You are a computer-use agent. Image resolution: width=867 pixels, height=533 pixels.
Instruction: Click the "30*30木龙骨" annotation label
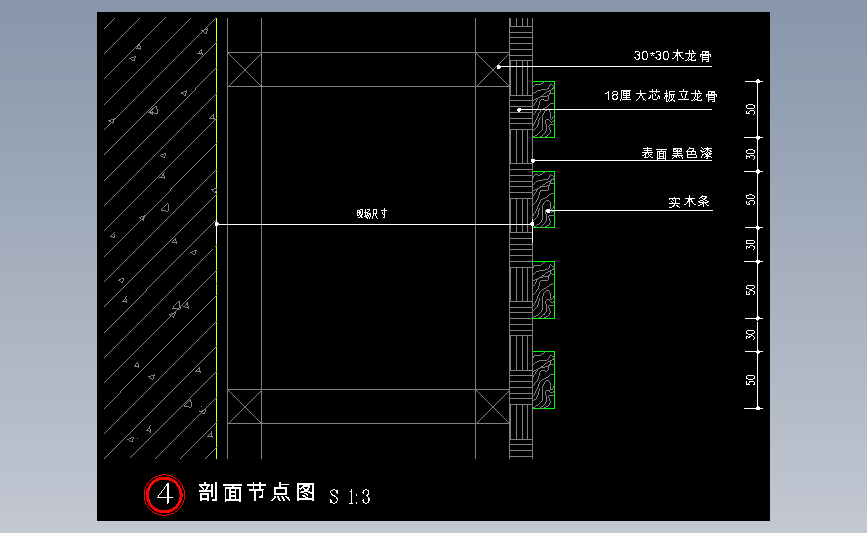coord(672,56)
